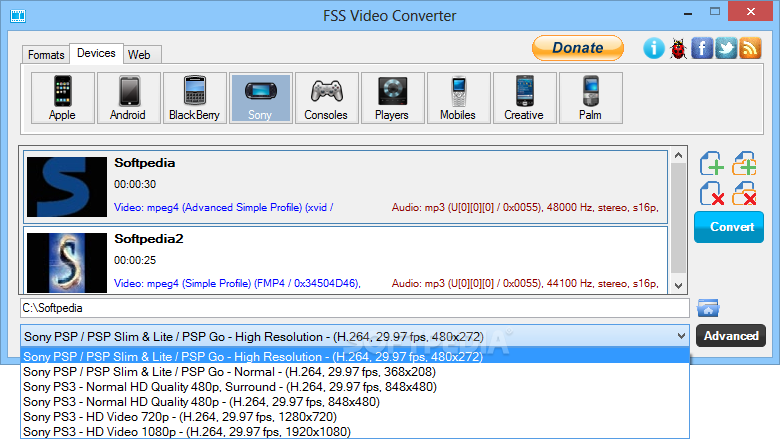Minimize the FSS Video Converter window

[x=688, y=13]
